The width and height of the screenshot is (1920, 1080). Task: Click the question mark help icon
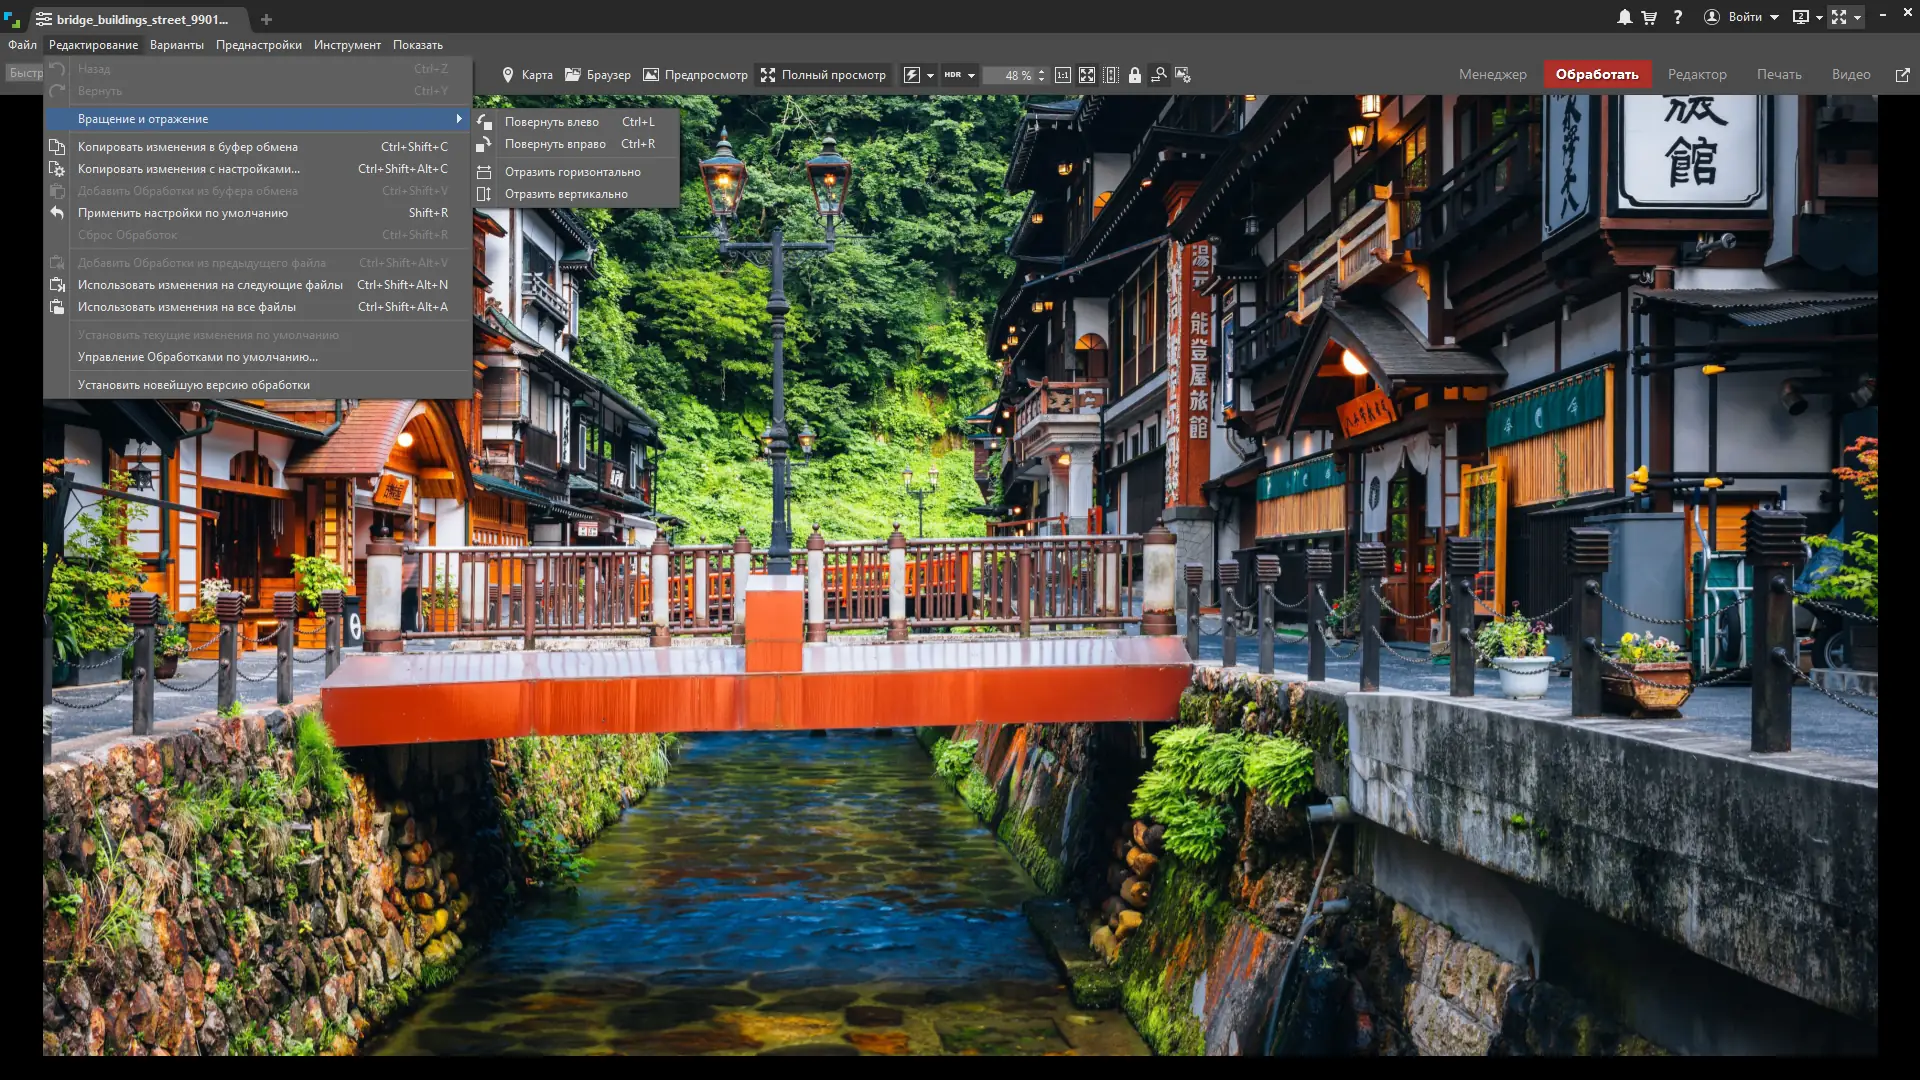1678,17
